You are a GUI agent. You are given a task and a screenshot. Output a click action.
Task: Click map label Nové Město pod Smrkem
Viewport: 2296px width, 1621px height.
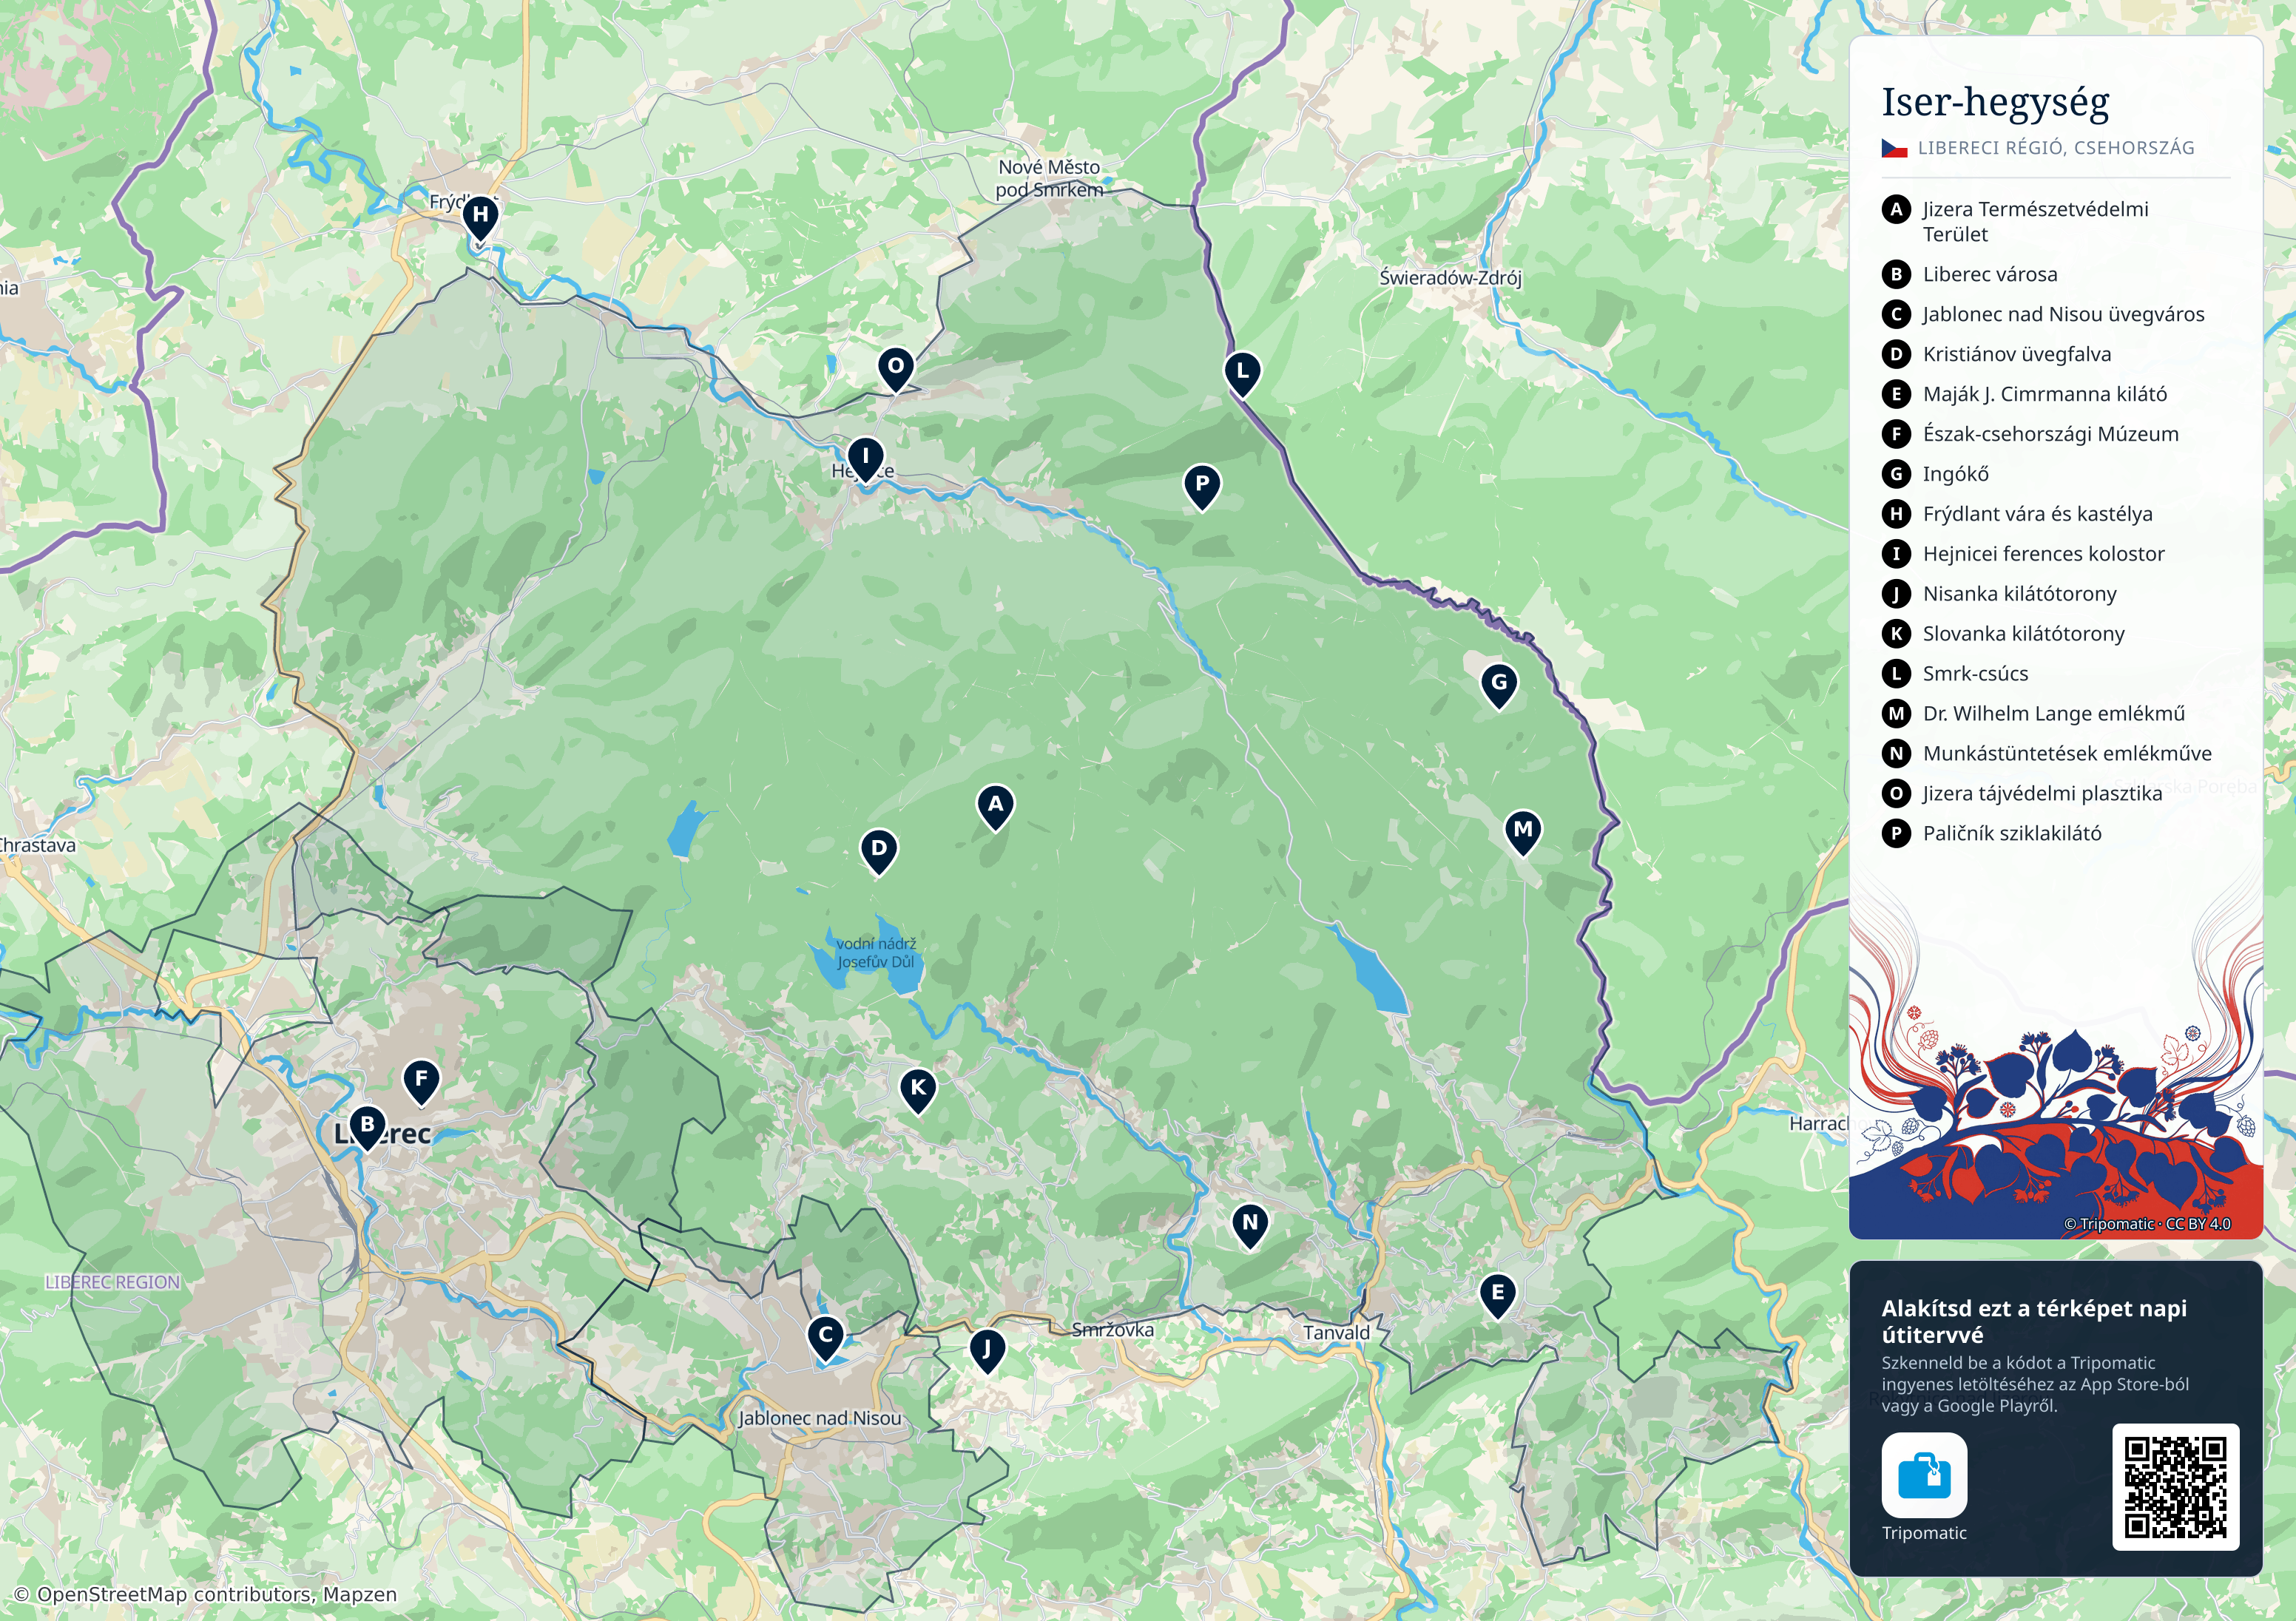click(x=1049, y=178)
